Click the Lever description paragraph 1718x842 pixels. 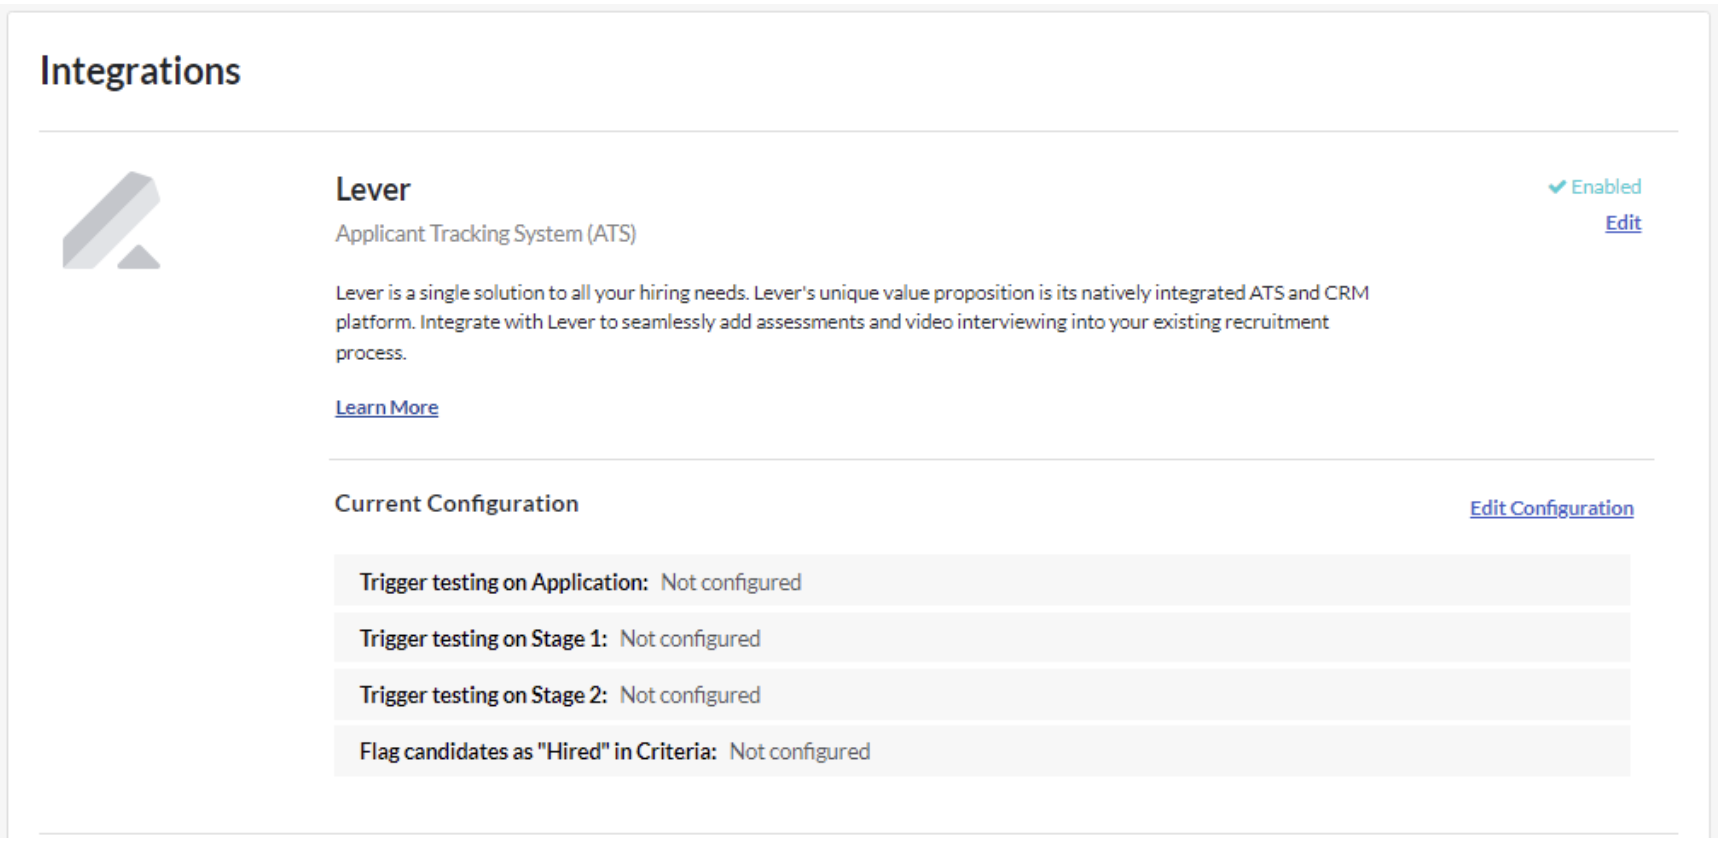click(x=852, y=322)
